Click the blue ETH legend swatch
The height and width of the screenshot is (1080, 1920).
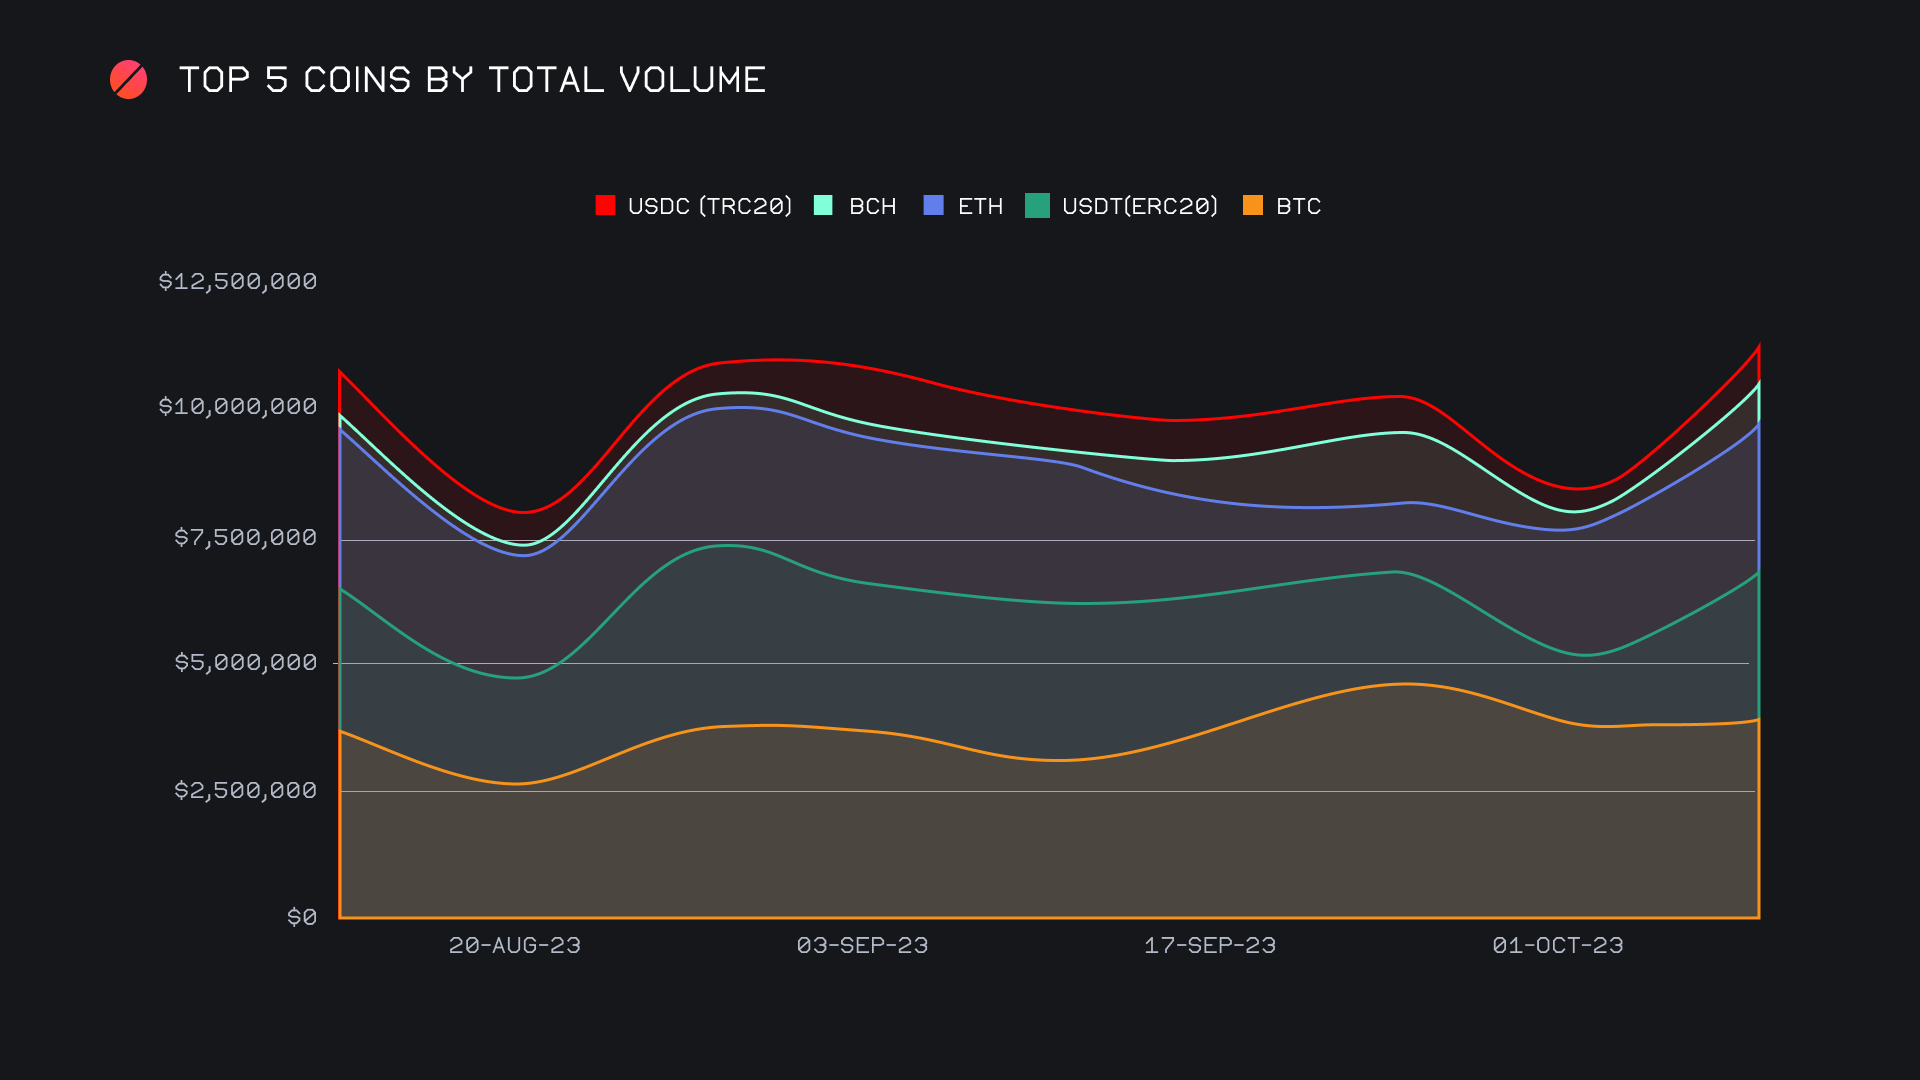[933, 206]
